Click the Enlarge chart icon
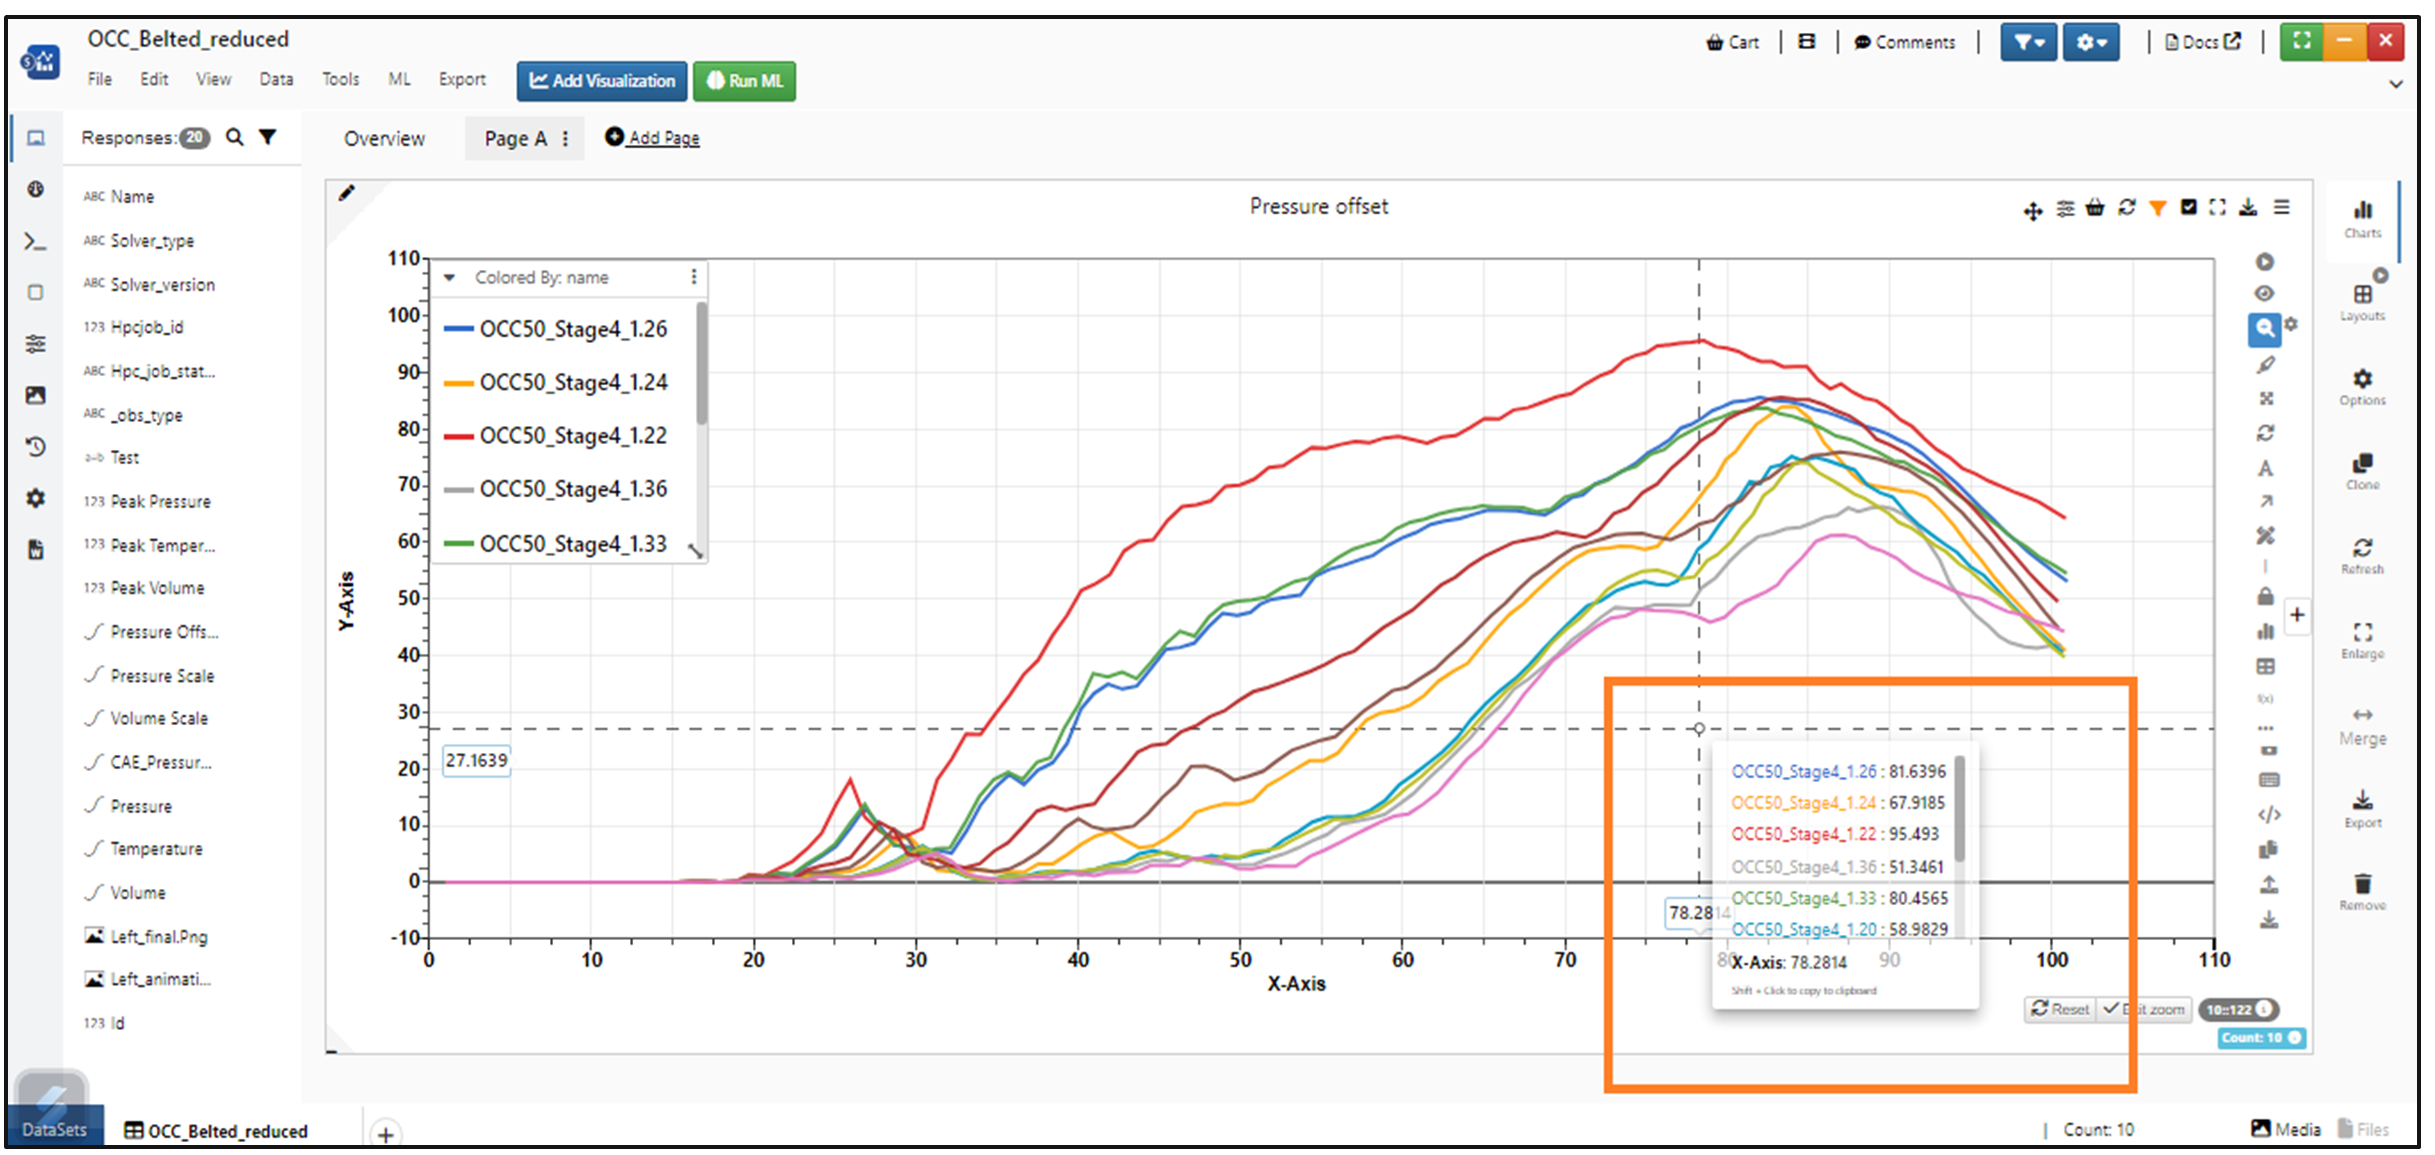 2362,632
